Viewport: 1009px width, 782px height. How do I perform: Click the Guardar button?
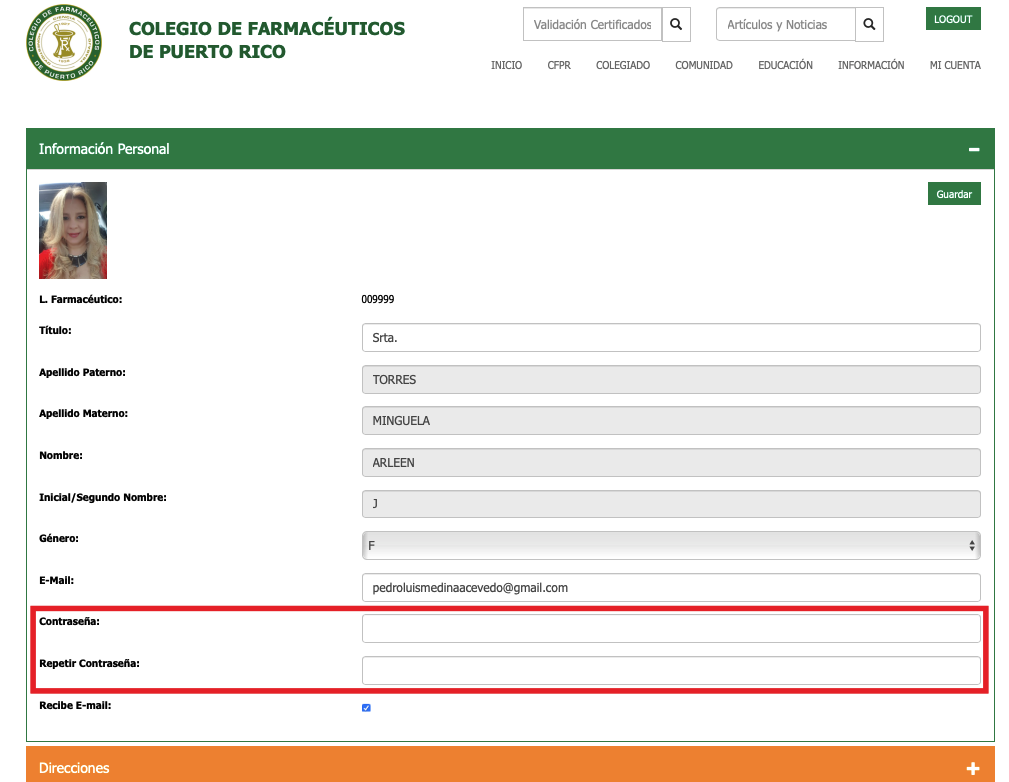tap(954, 194)
